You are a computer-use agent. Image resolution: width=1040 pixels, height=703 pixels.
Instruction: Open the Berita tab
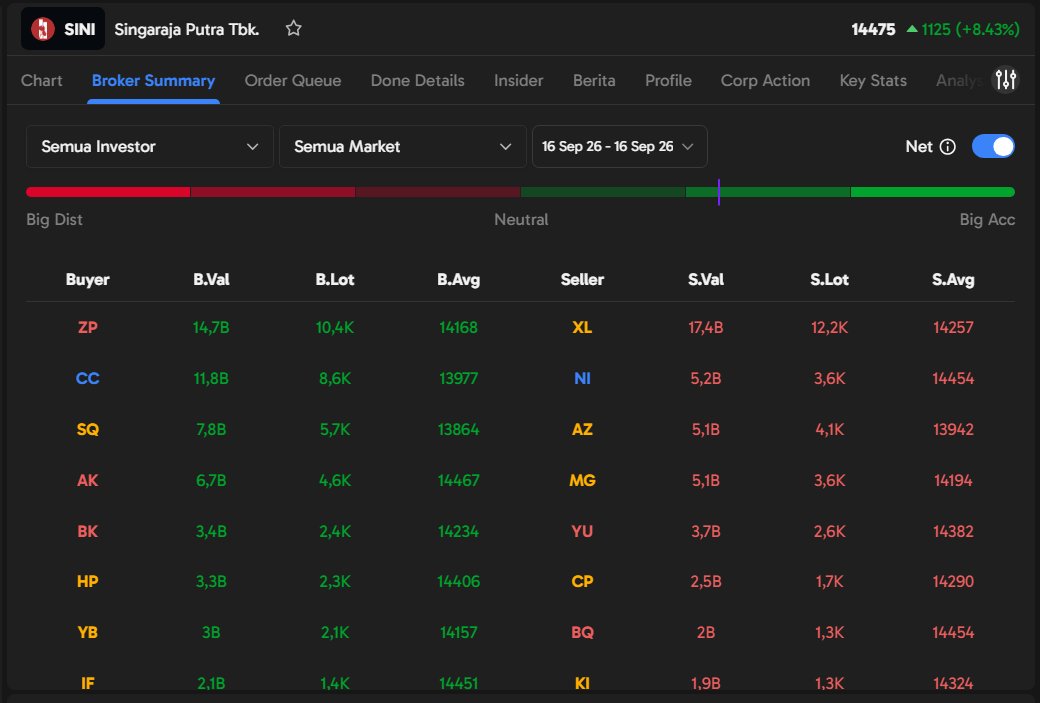click(594, 80)
